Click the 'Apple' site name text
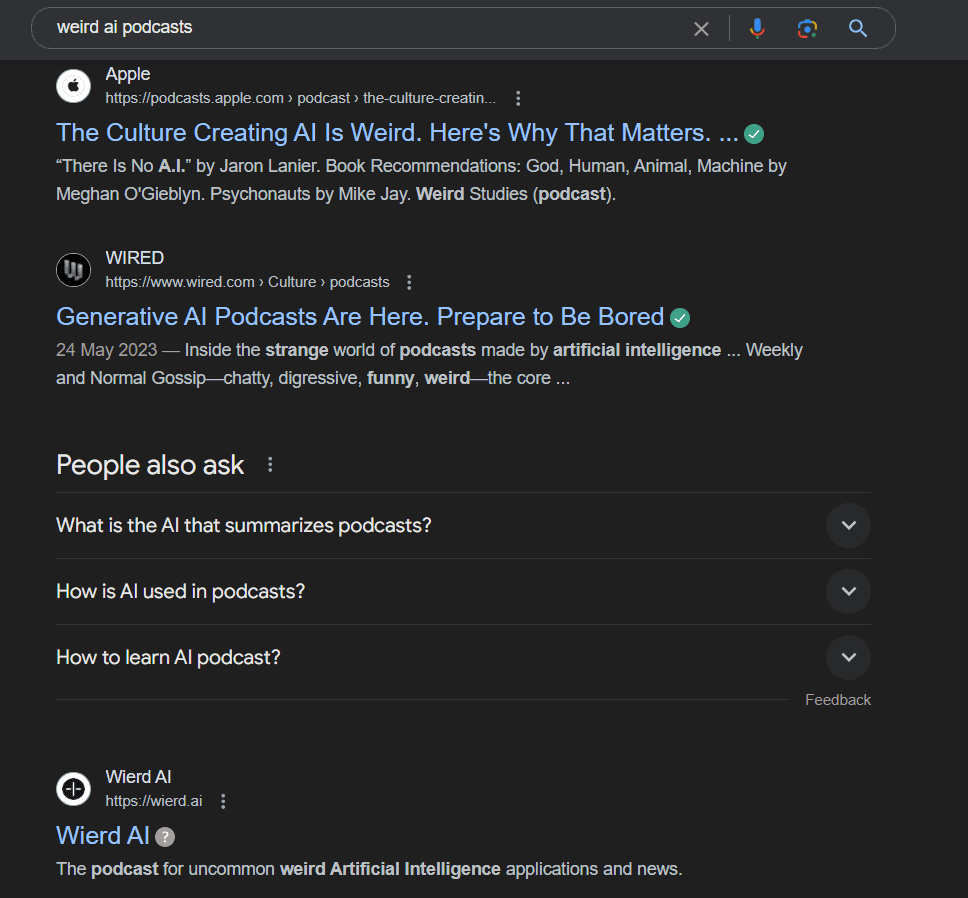 pyautogui.click(x=128, y=74)
